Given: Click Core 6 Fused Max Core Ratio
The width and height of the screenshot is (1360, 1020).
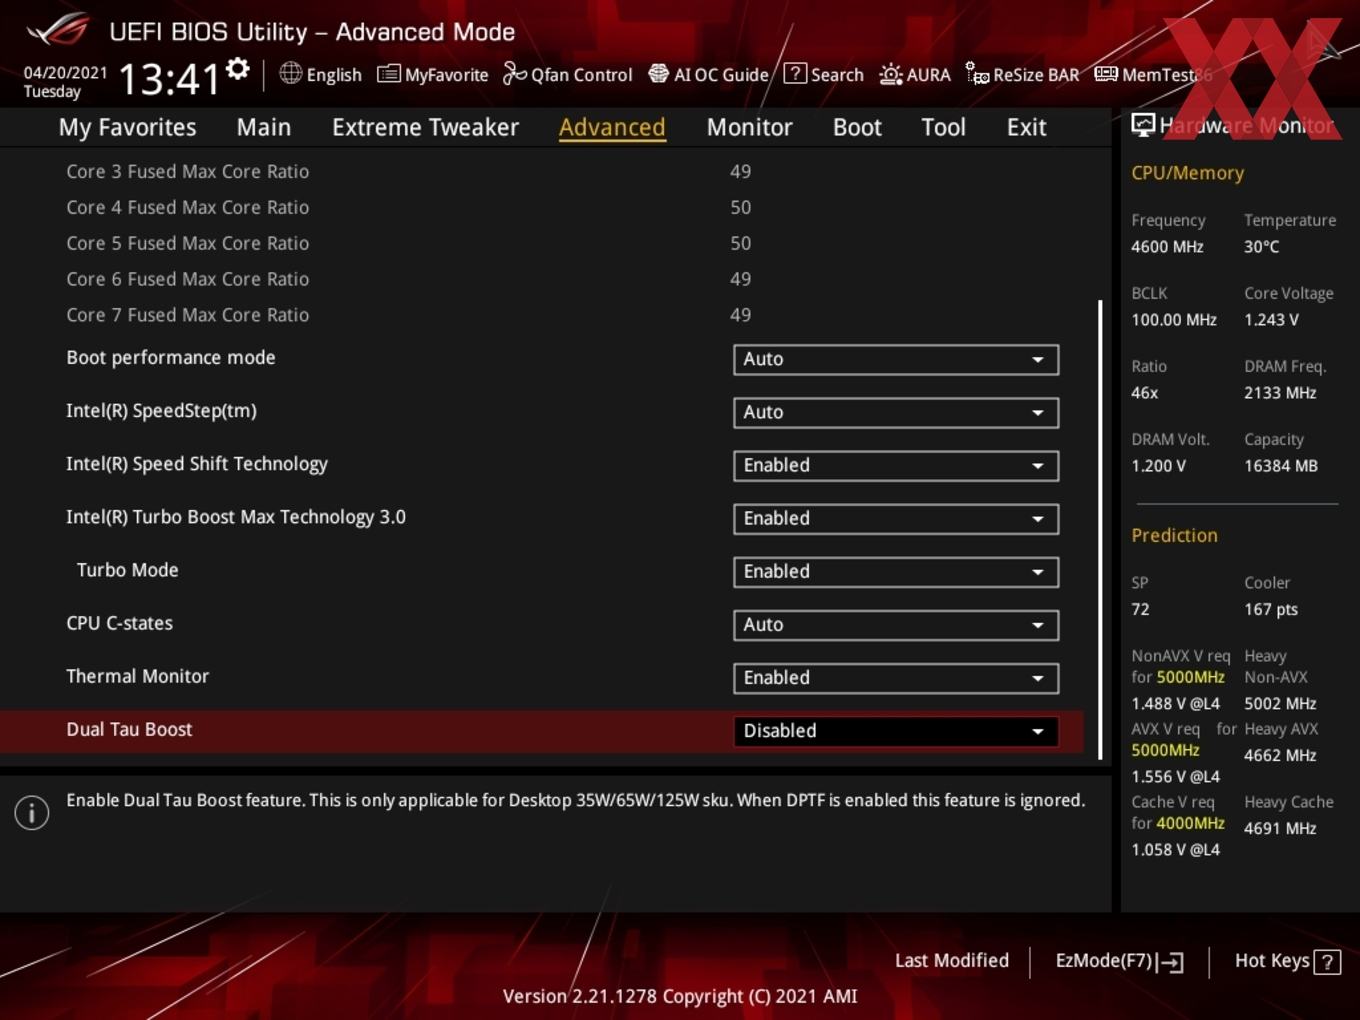Looking at the screenshot, I should pyautogui.click(x=187, y=279).
